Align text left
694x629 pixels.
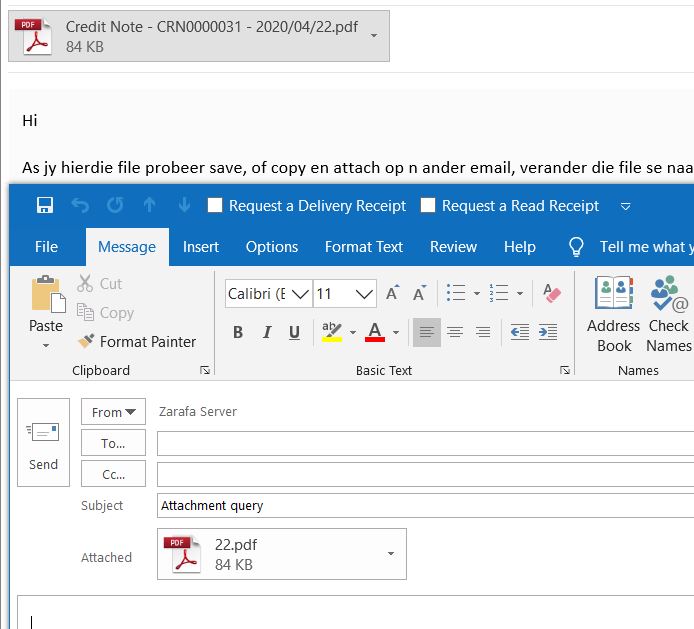click(x=427, y=332)
